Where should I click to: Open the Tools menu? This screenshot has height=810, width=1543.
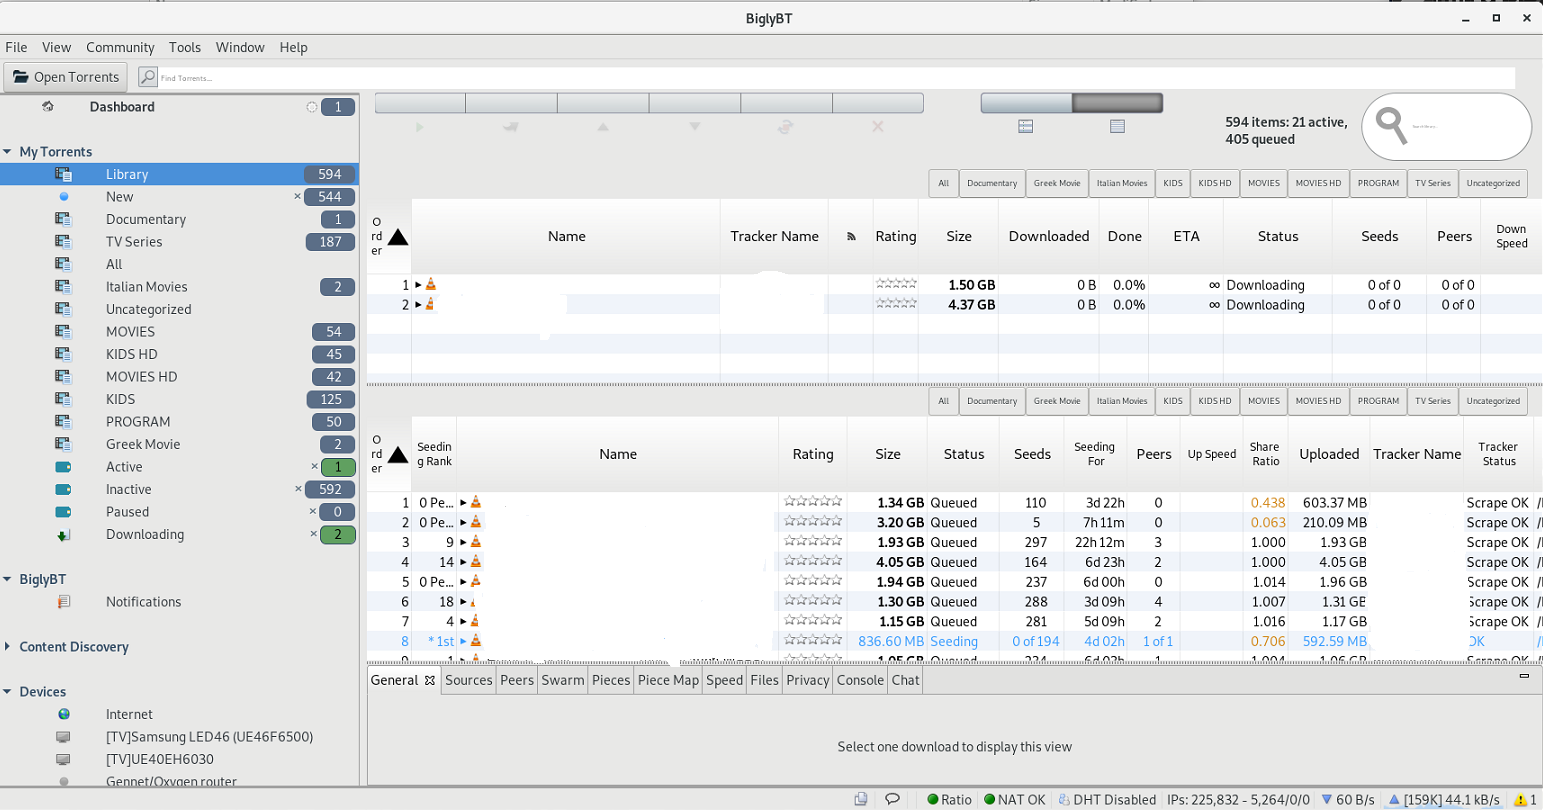(185, 47)
